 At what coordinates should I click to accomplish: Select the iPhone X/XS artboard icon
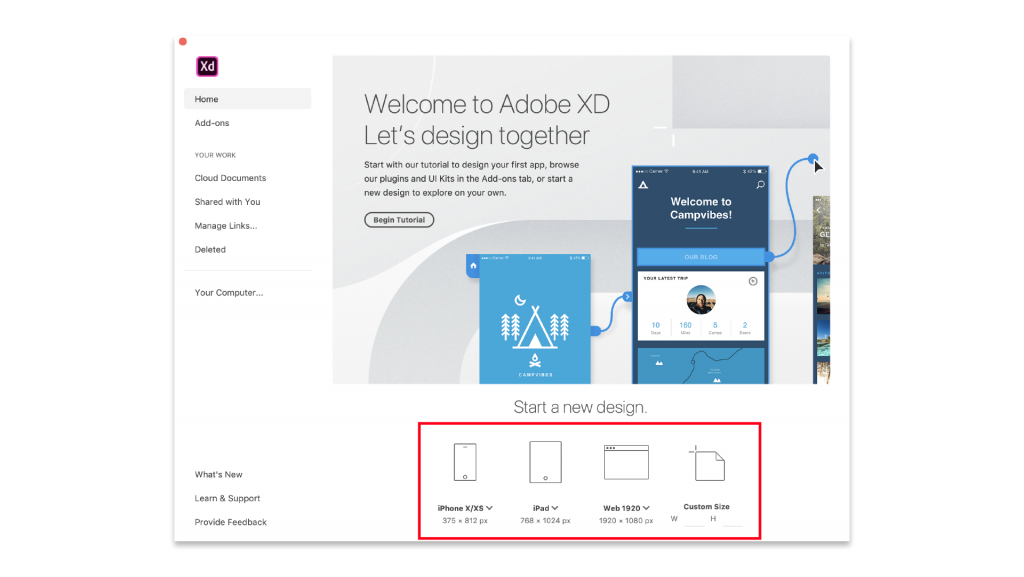[x=465, y=462]
